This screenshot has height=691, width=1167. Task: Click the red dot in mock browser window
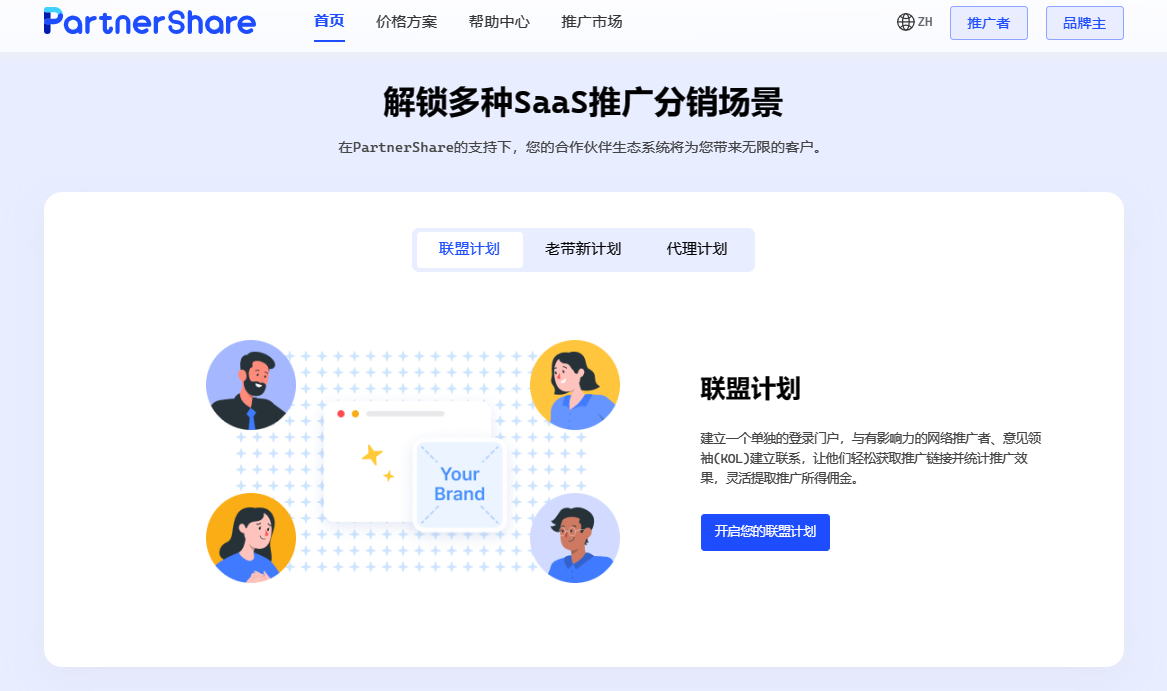(x=341, y=413)
